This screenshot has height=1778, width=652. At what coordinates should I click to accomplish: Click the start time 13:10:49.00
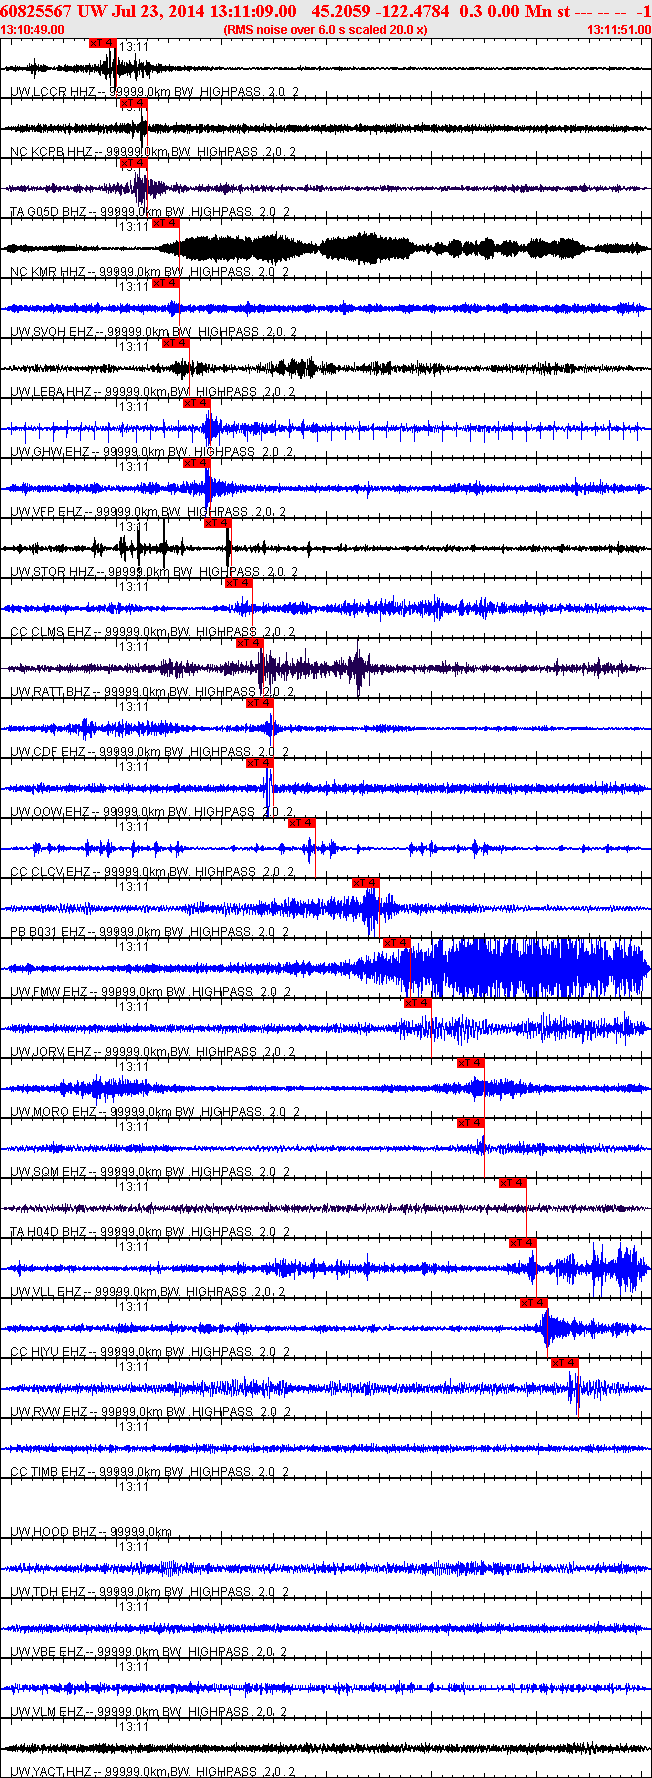point(33,29)
